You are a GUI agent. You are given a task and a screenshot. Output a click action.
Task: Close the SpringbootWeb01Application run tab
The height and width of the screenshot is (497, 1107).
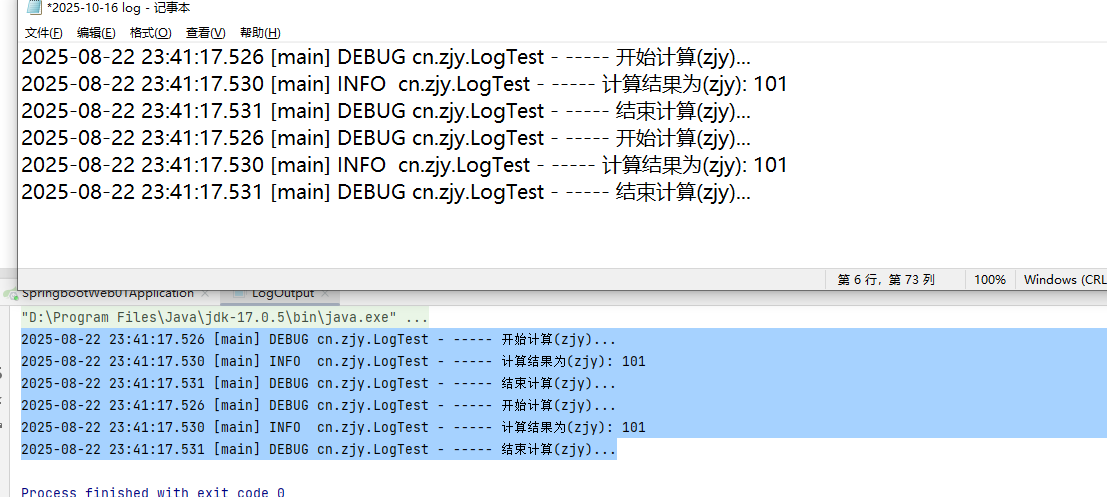click(x=205, y=294)
